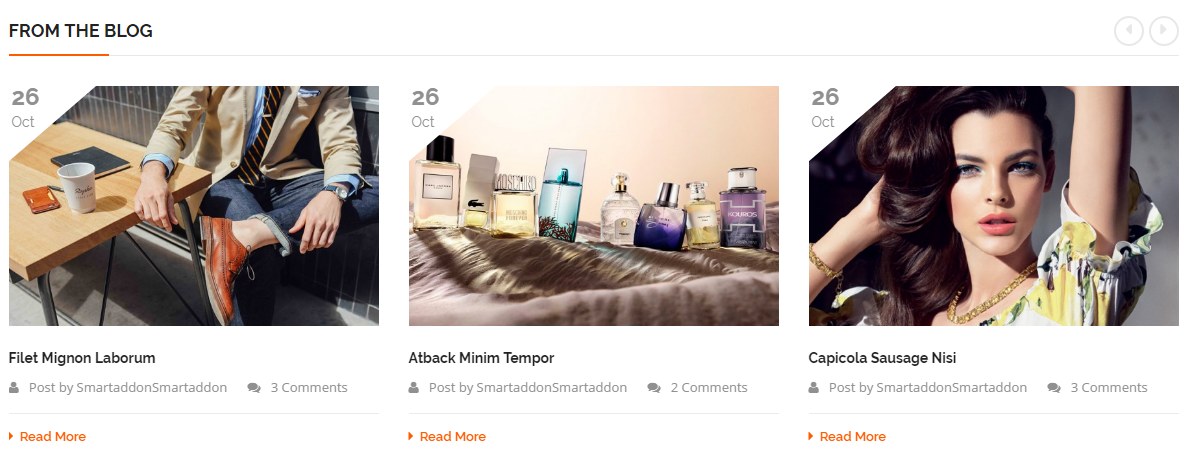
Task: Click Read More under Capicola Sausage Nisi
Action: pos(852,436)
